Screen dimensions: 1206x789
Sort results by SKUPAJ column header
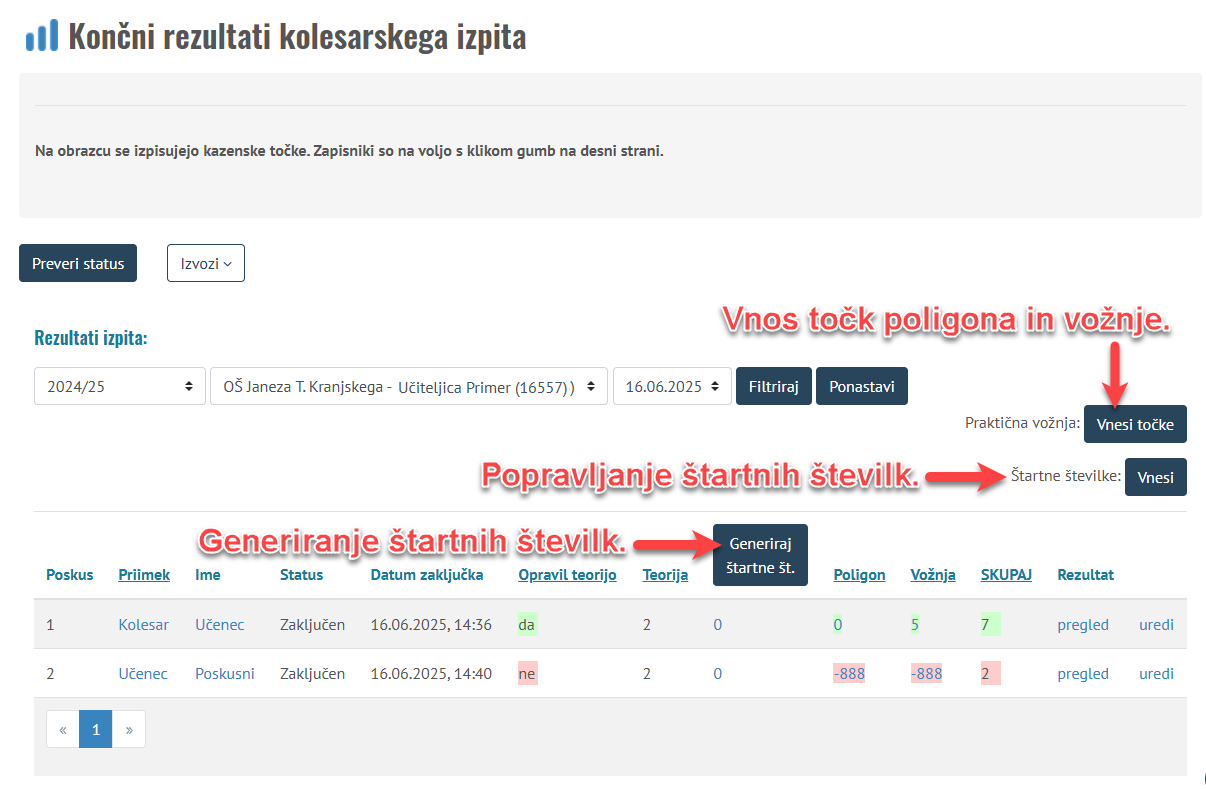pos(1006,575)
